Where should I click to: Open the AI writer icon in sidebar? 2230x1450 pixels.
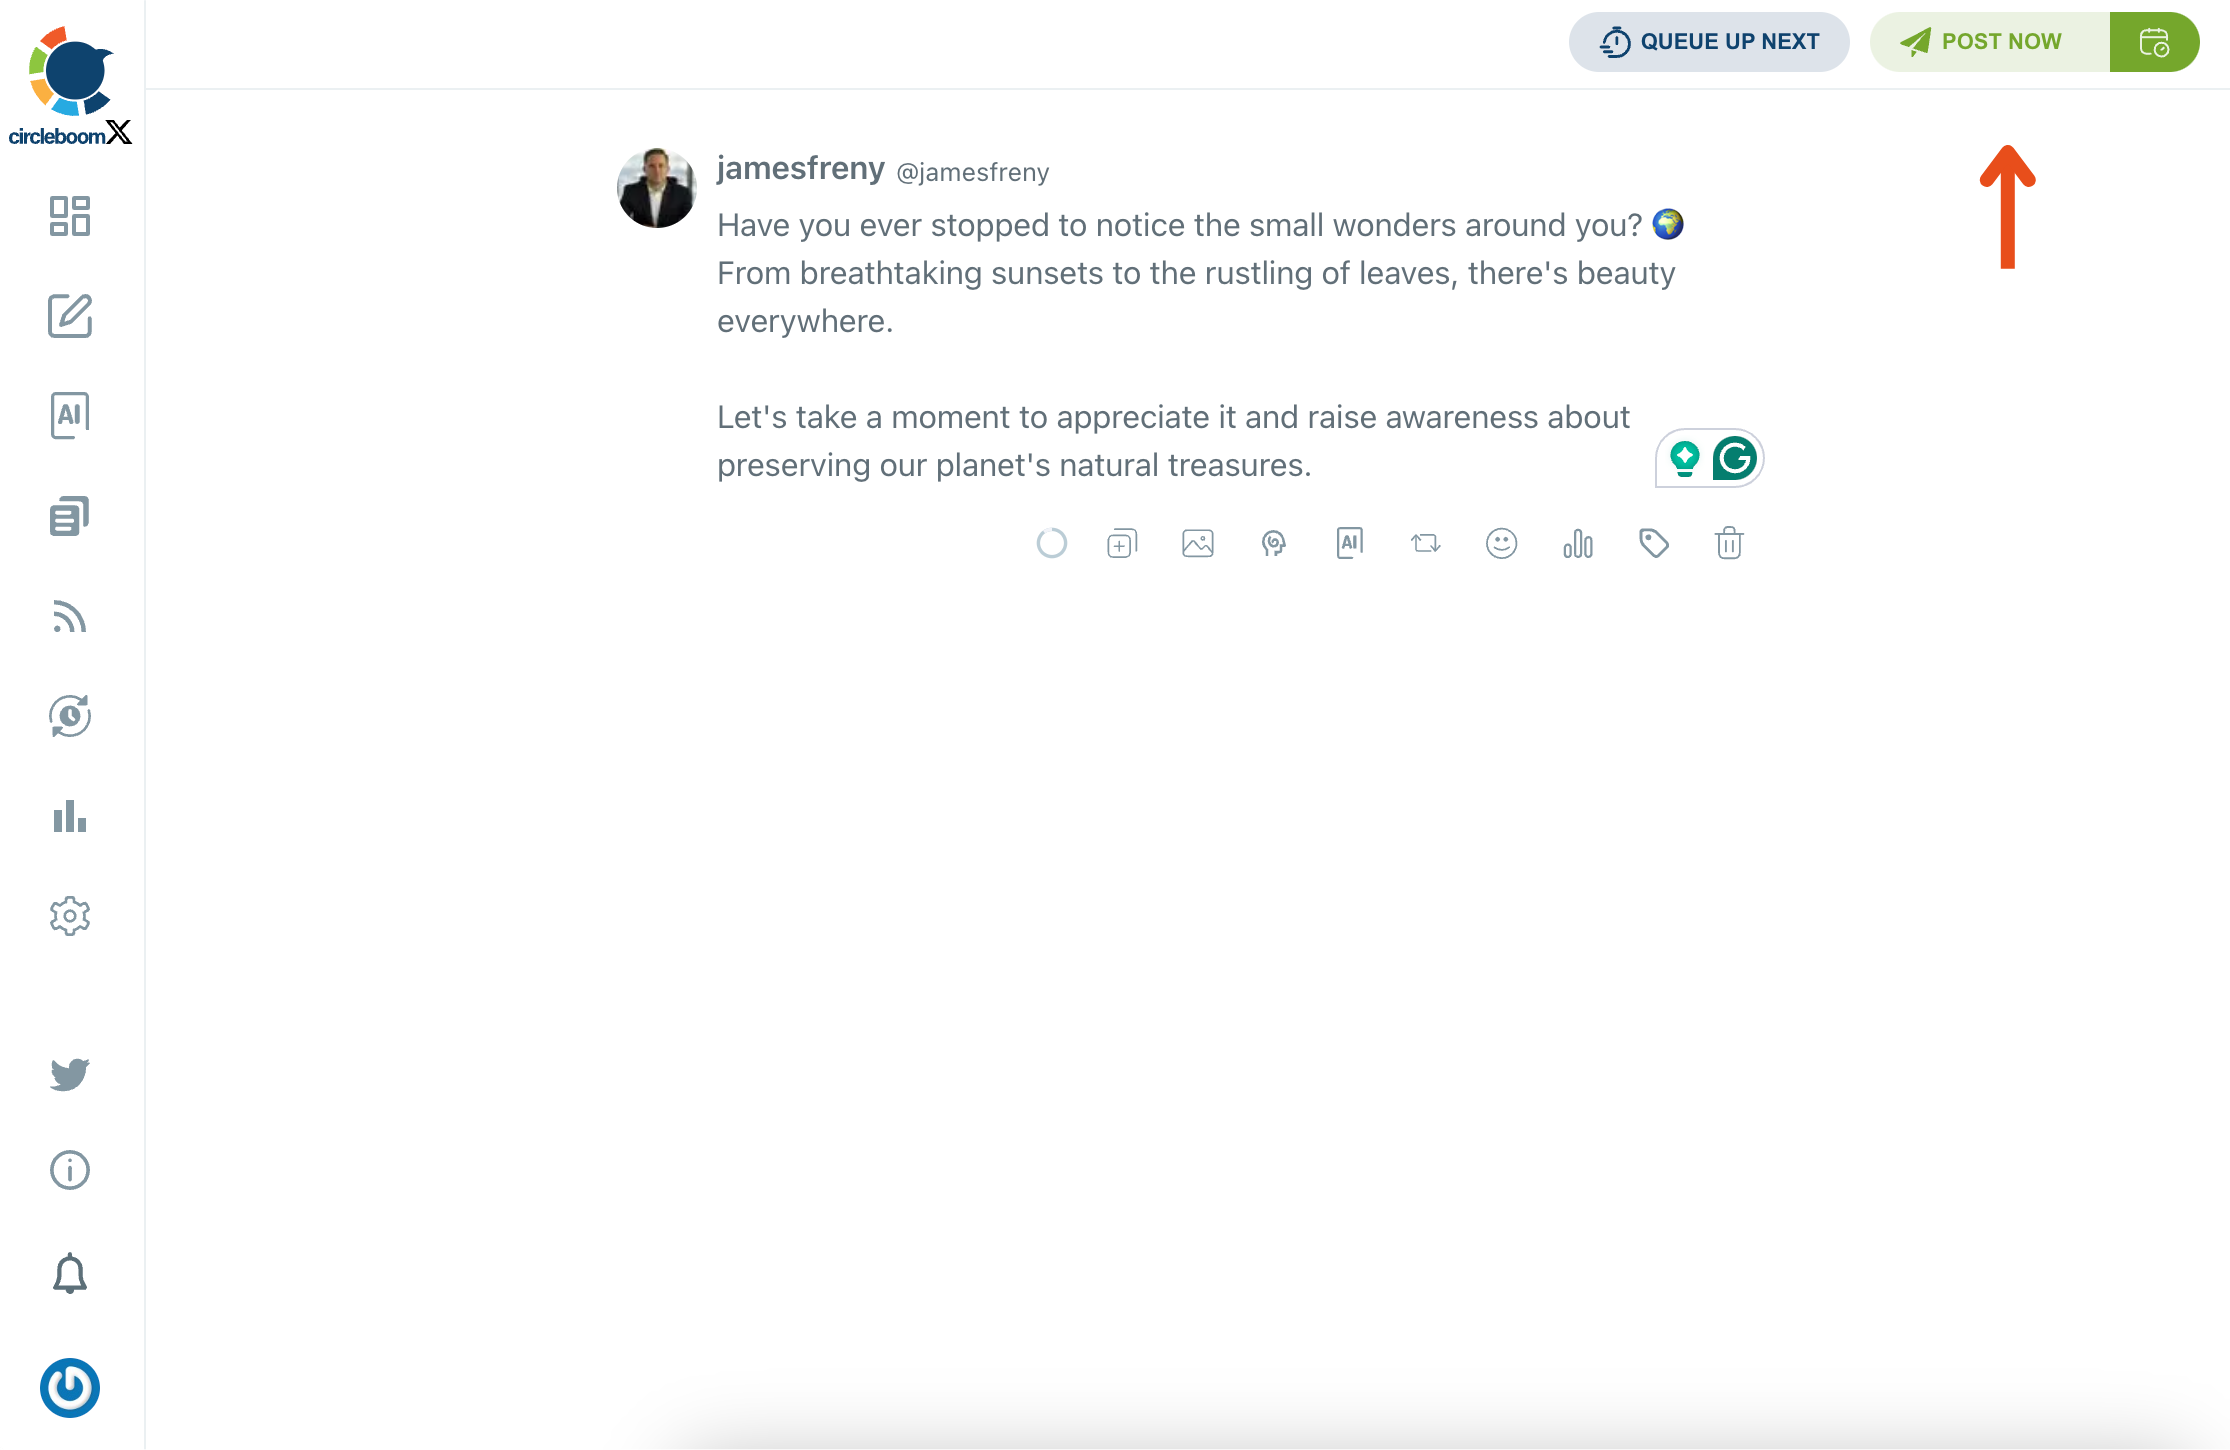70,415
